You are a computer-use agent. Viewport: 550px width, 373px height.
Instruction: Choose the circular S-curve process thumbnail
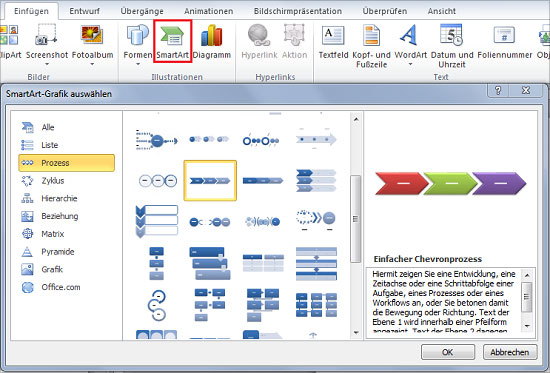pos(157,305)
